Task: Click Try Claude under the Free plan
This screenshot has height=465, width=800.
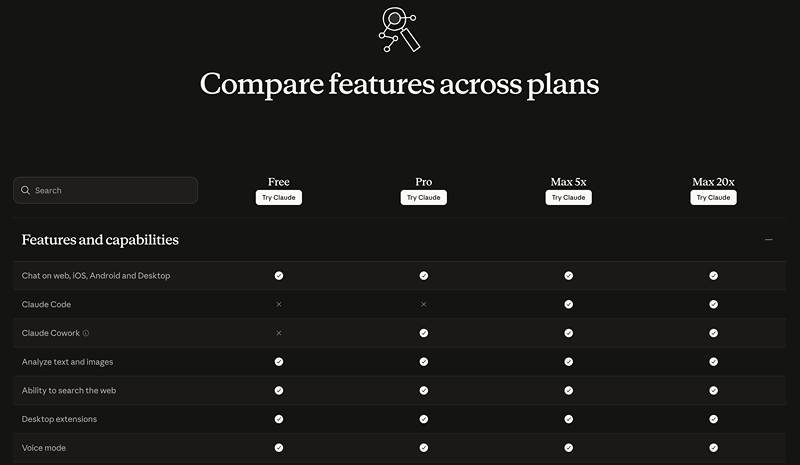Action: click(x=279, y=198)
